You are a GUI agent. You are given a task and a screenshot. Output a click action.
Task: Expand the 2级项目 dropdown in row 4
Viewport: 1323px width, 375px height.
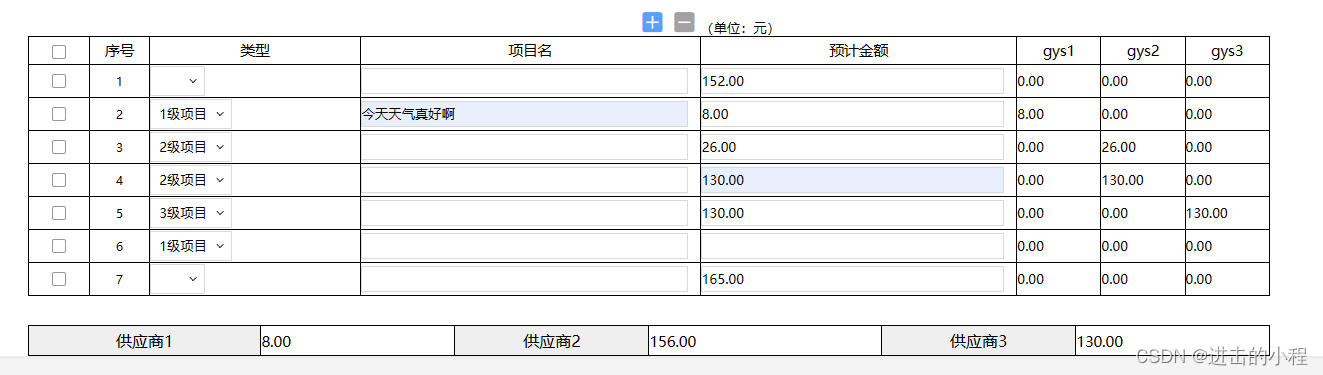(x=192, y=180)
